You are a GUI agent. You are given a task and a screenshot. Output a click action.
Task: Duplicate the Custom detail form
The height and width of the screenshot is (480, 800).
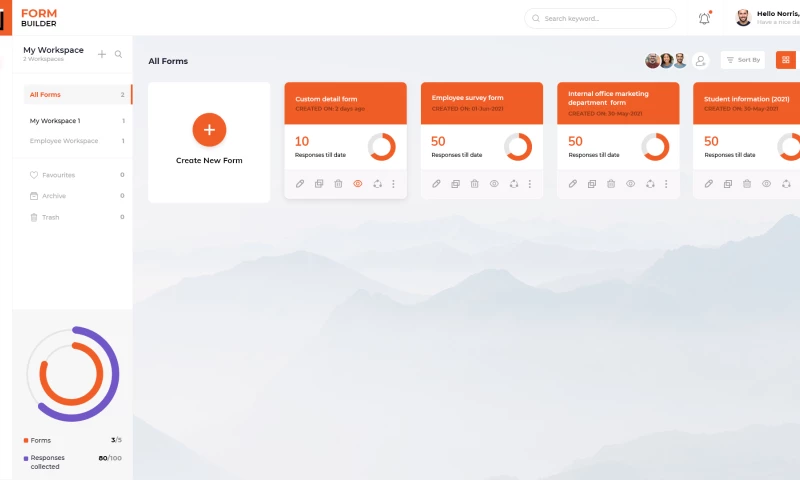(319, 184)
